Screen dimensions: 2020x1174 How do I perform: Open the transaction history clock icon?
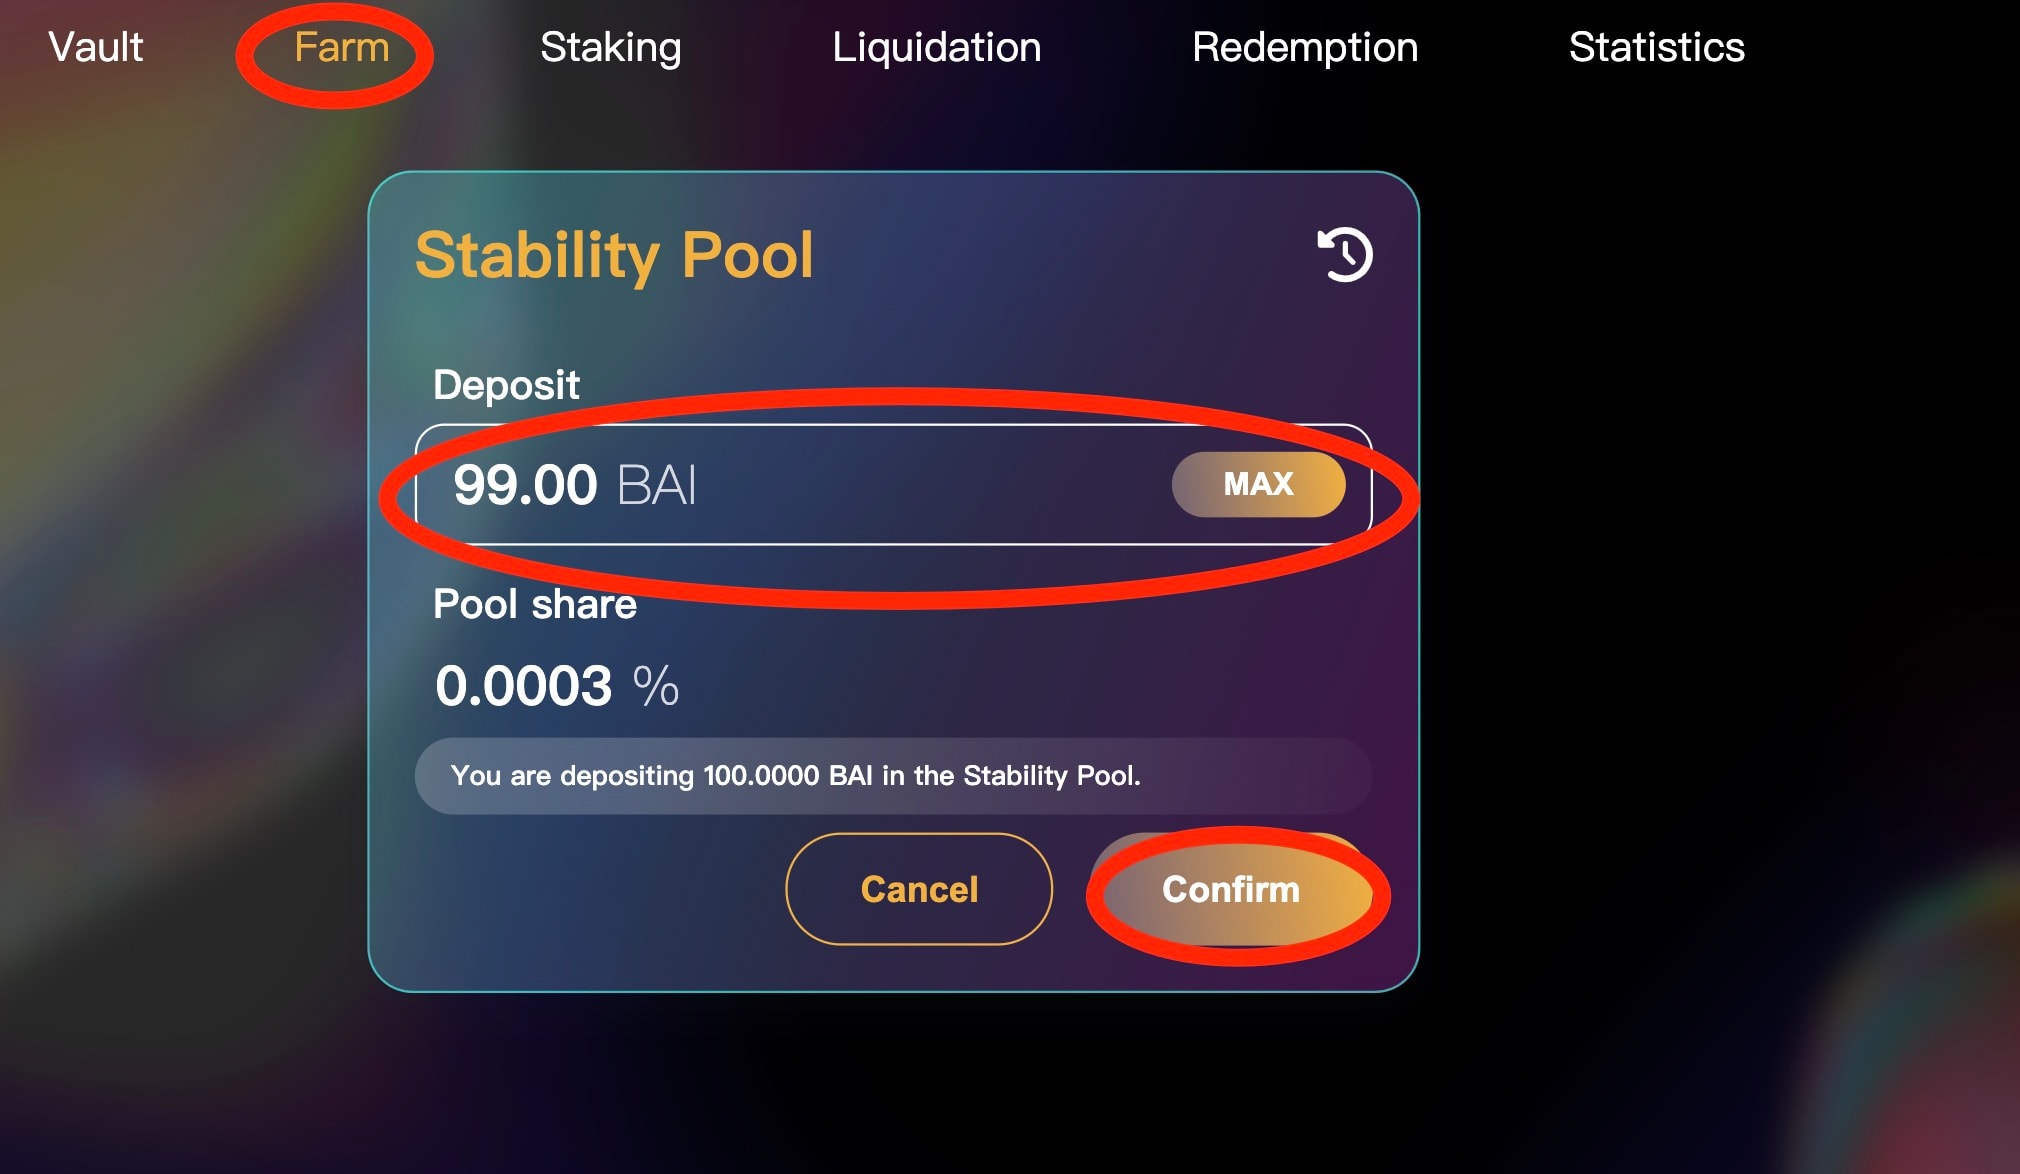pyautogui.click(x=1345, y=255)
